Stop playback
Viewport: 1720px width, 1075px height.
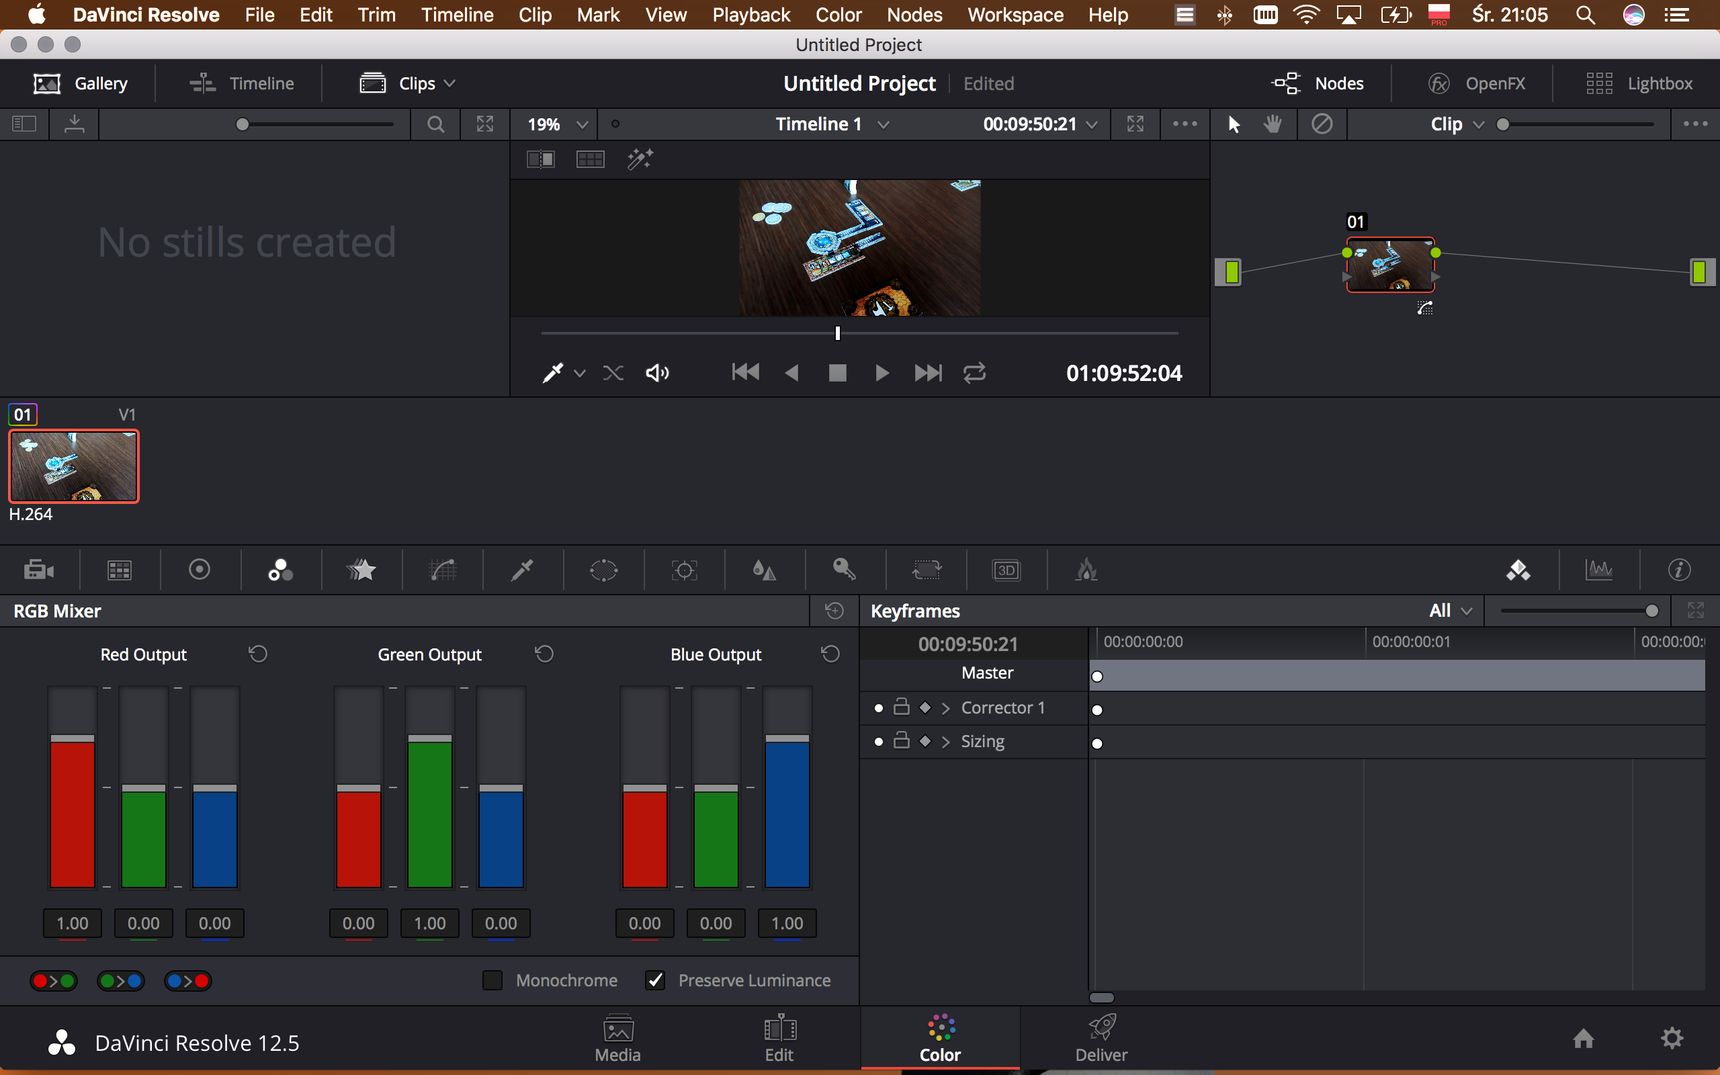pos(838,373)
